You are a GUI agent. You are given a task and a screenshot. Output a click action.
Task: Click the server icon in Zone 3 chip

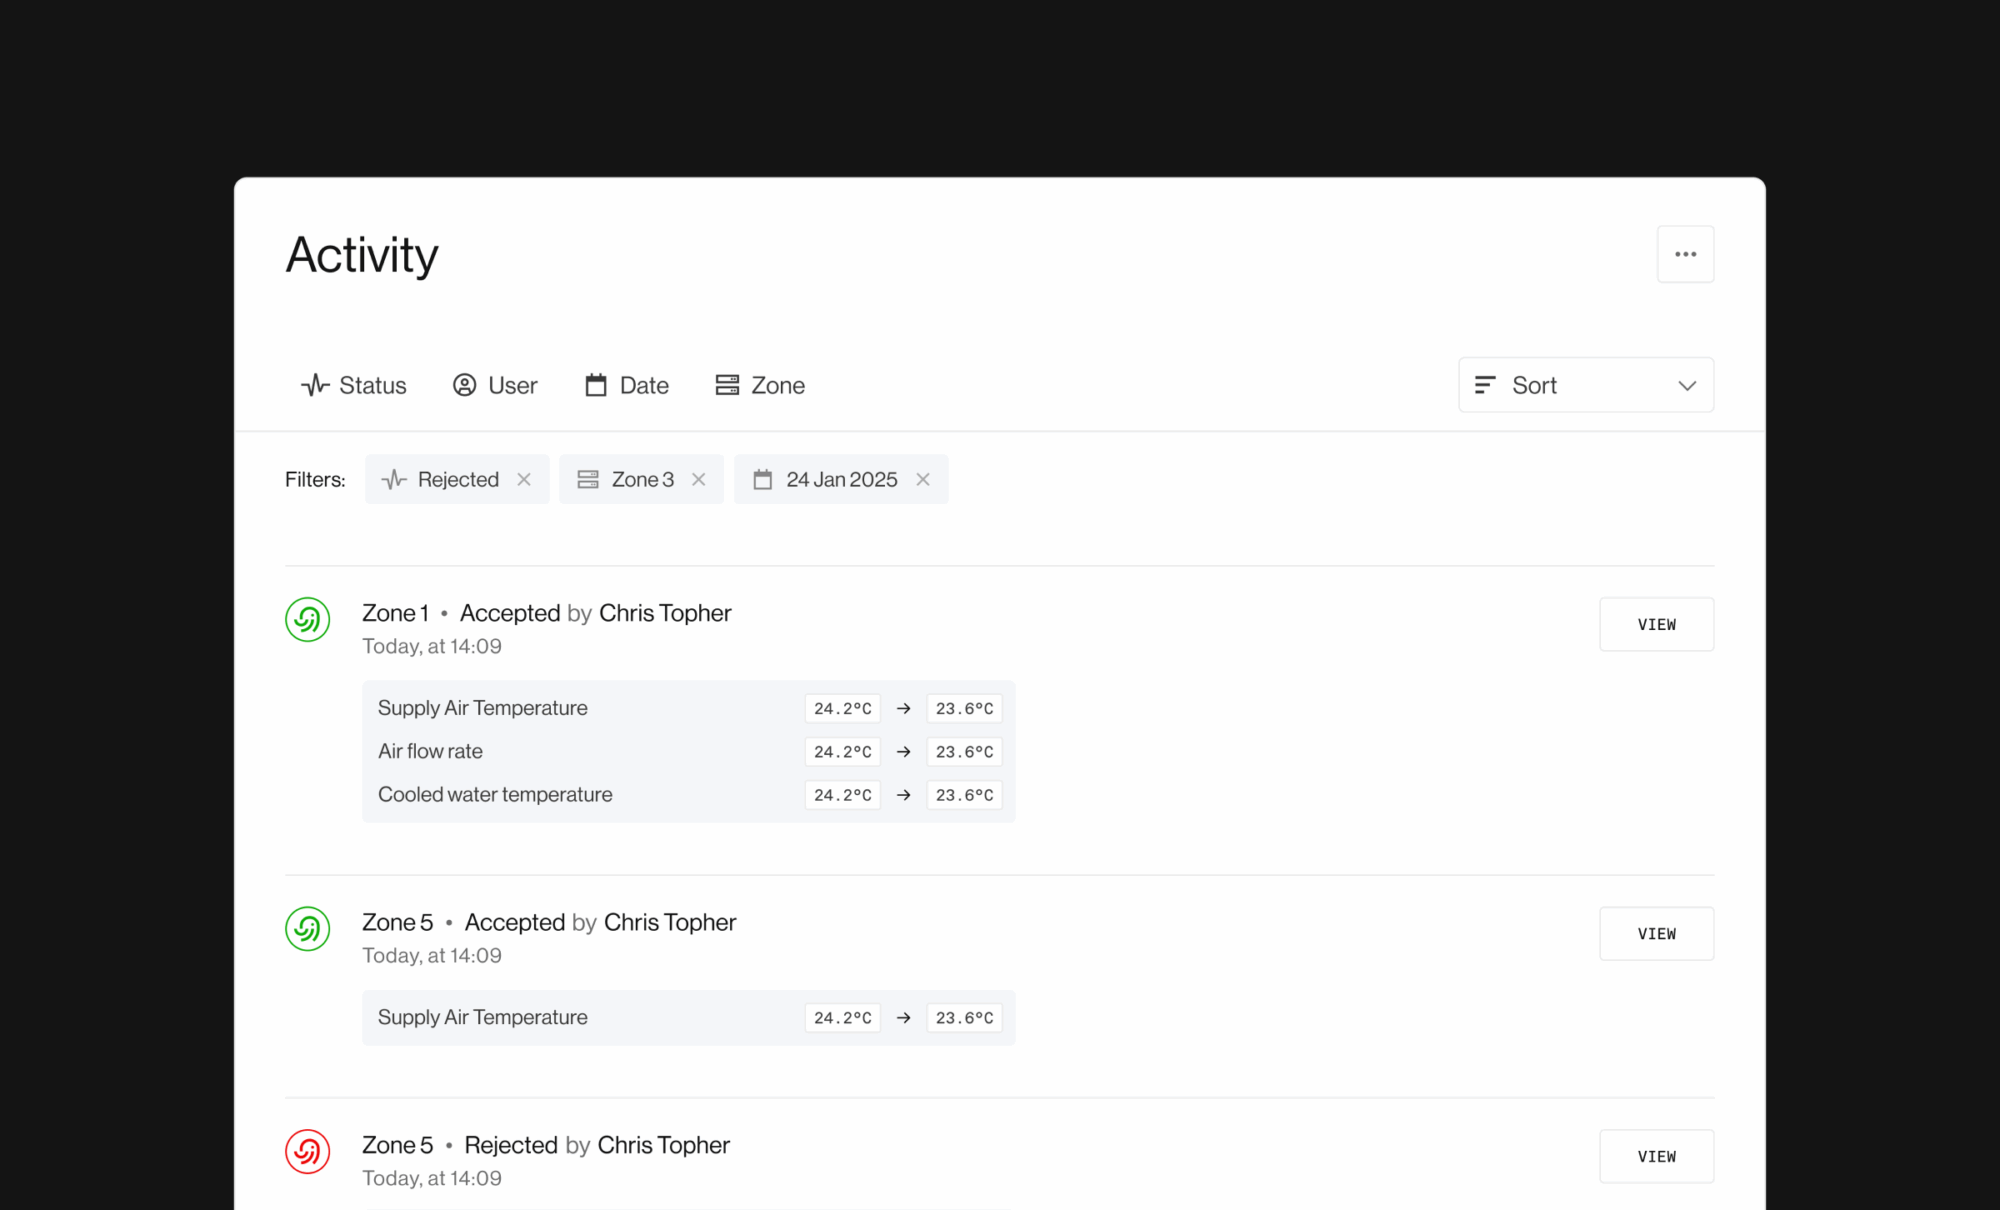click(x=588, y=480)
